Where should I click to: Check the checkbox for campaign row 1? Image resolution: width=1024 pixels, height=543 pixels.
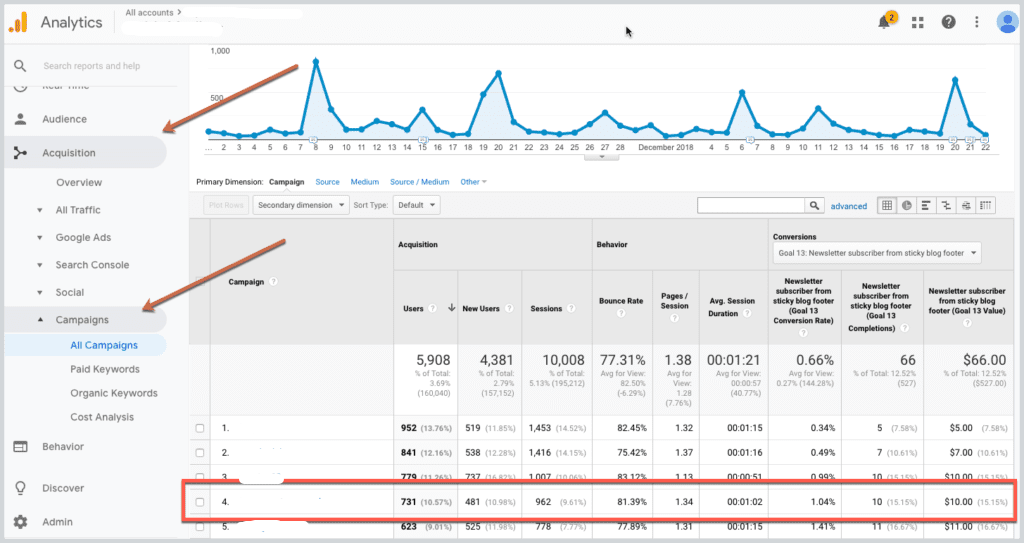click(200, 428)
